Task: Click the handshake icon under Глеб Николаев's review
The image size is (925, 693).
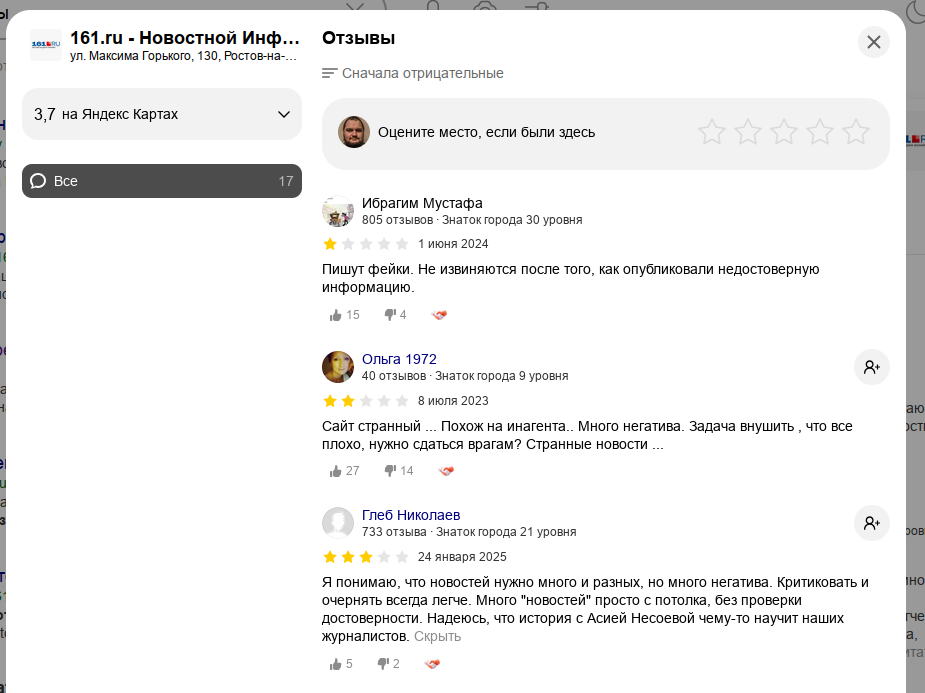Action: tap(432, 664)
